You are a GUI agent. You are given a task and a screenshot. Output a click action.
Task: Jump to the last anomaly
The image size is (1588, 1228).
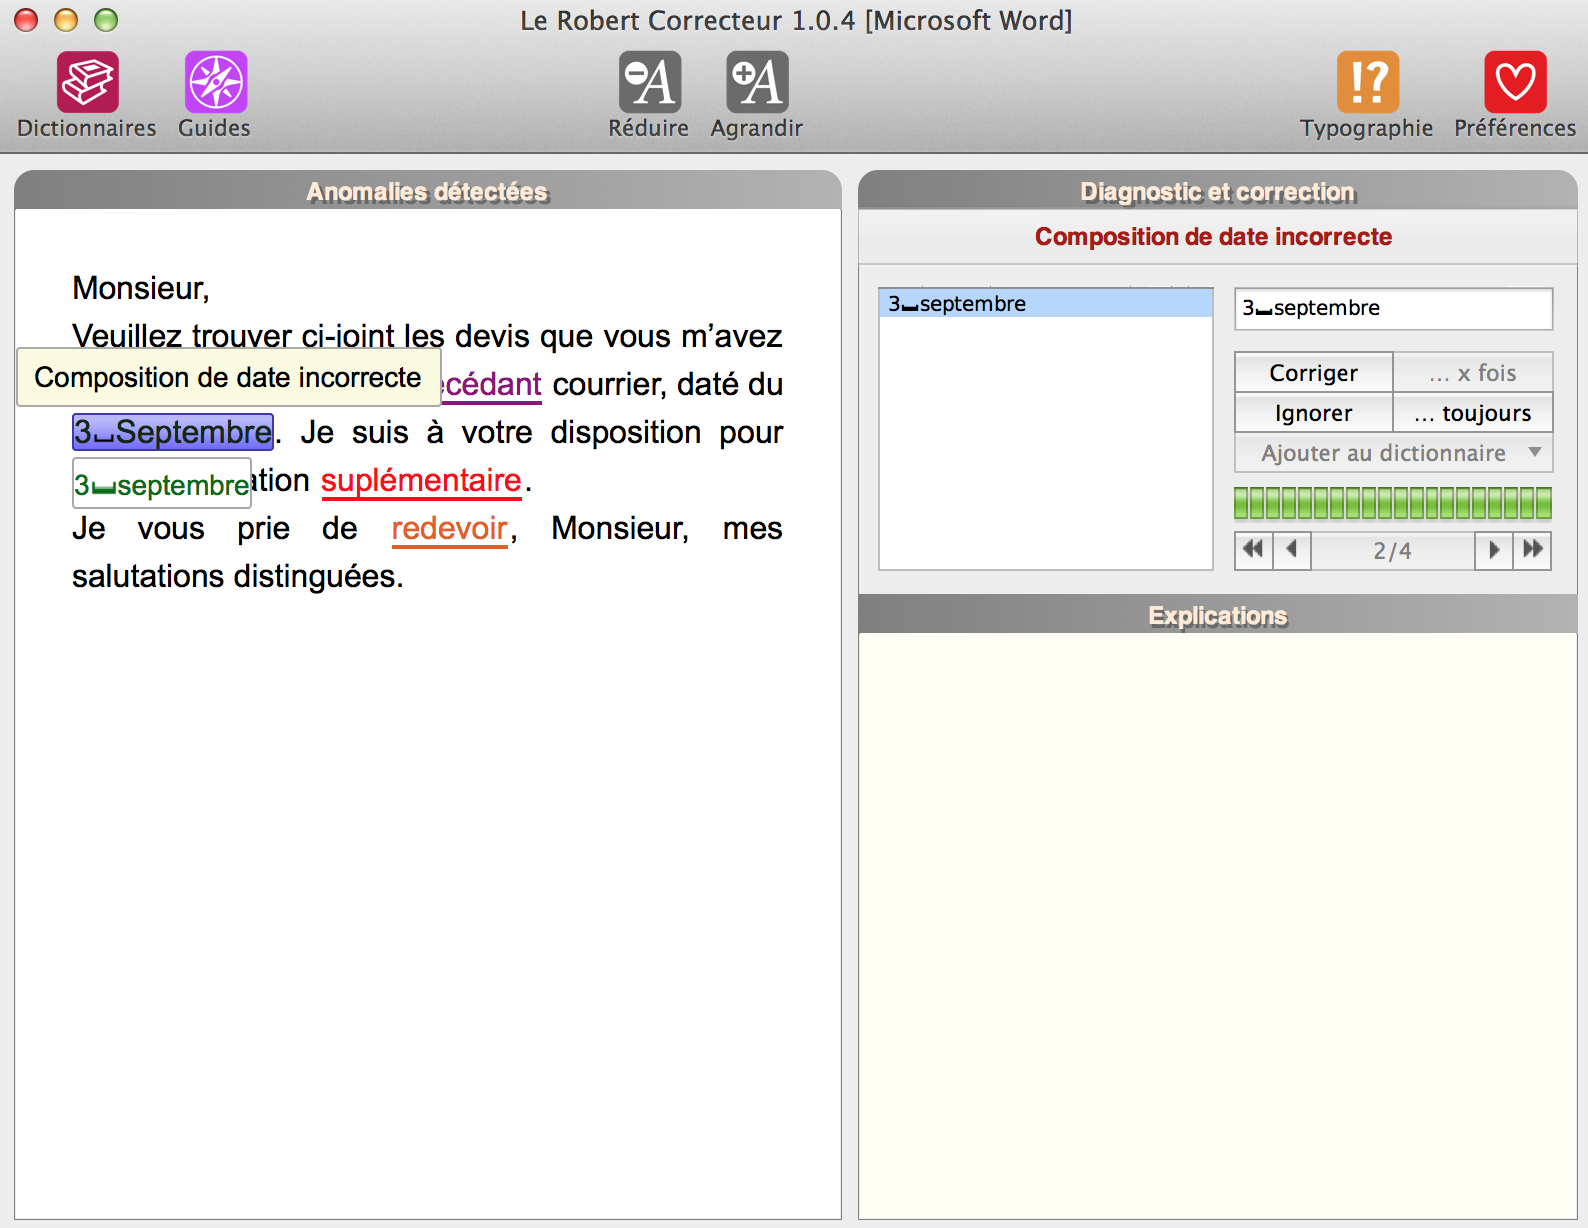click(1532, 550)
